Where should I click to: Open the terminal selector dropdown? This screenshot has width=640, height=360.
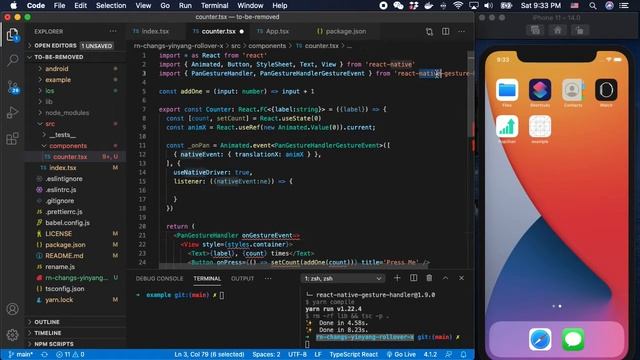[342, 278]
